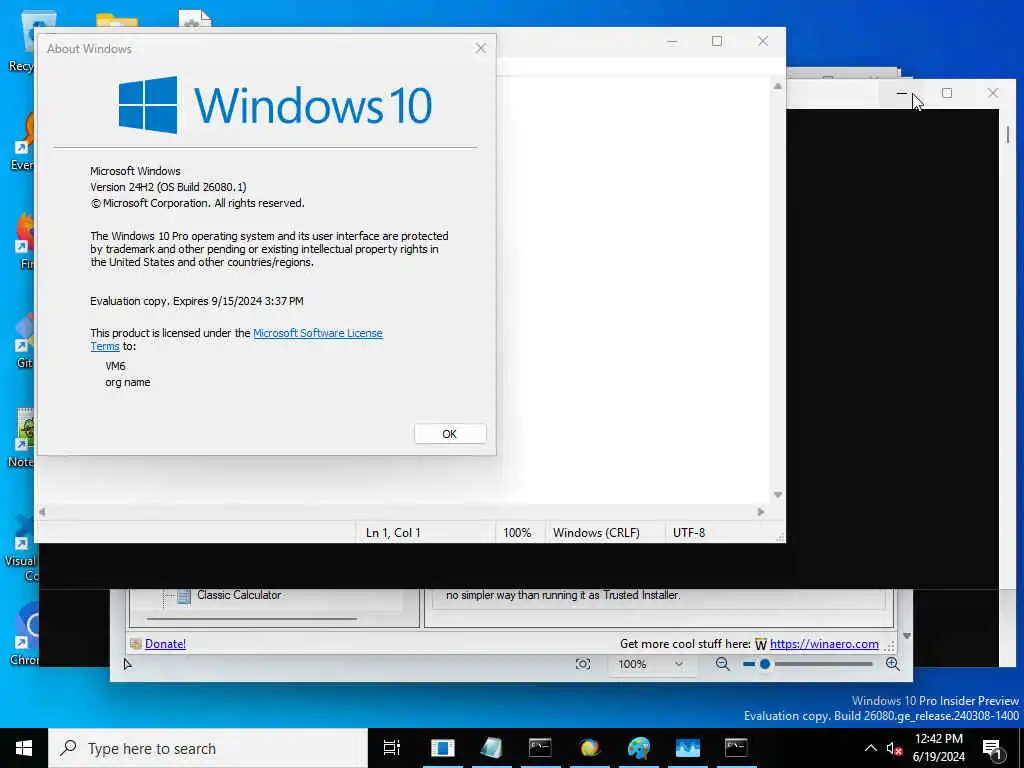Click the last console icon on the taskbar

tap(736, 748)
